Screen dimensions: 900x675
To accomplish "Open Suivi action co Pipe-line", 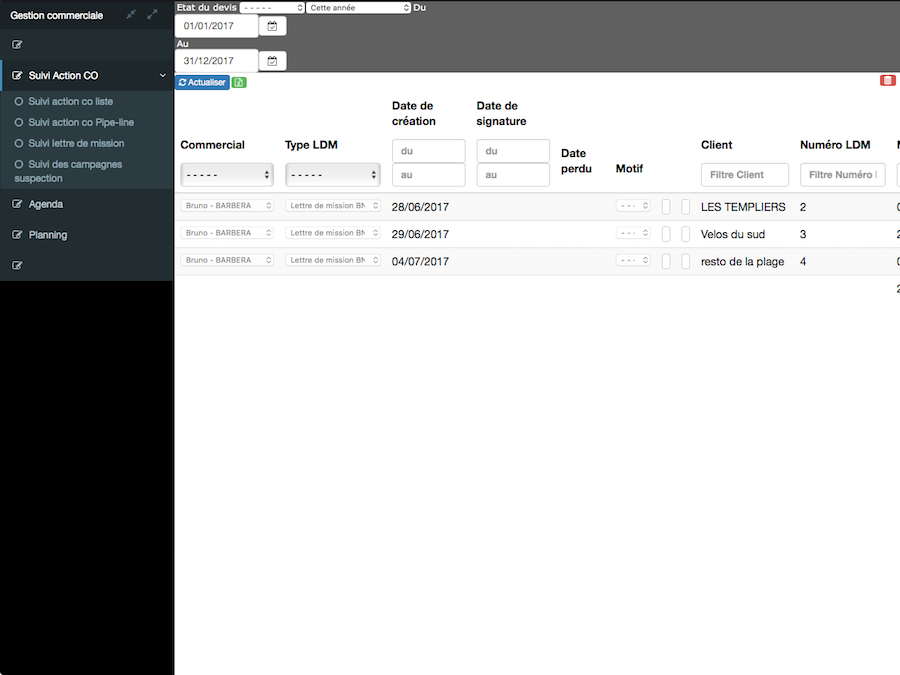I will point(81,122).
